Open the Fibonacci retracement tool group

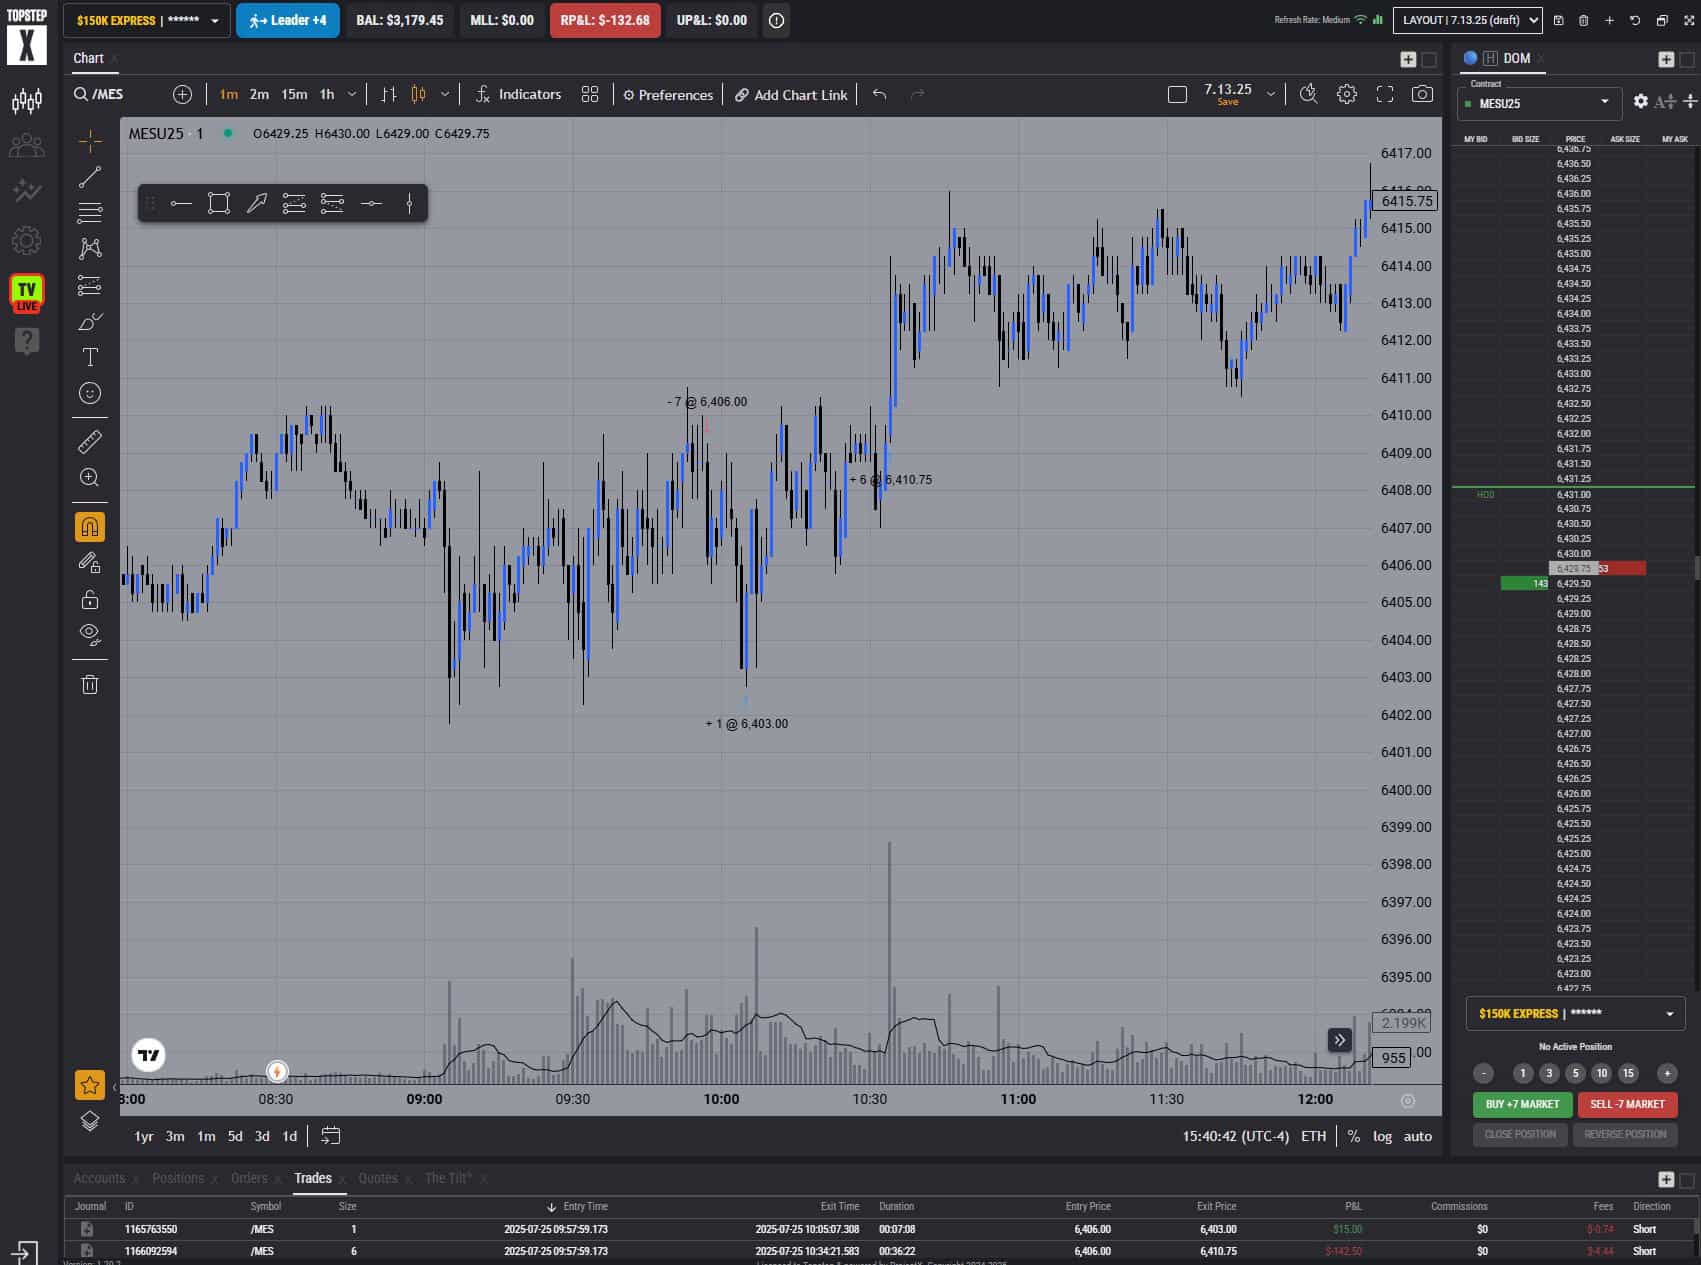pos(90,213)
